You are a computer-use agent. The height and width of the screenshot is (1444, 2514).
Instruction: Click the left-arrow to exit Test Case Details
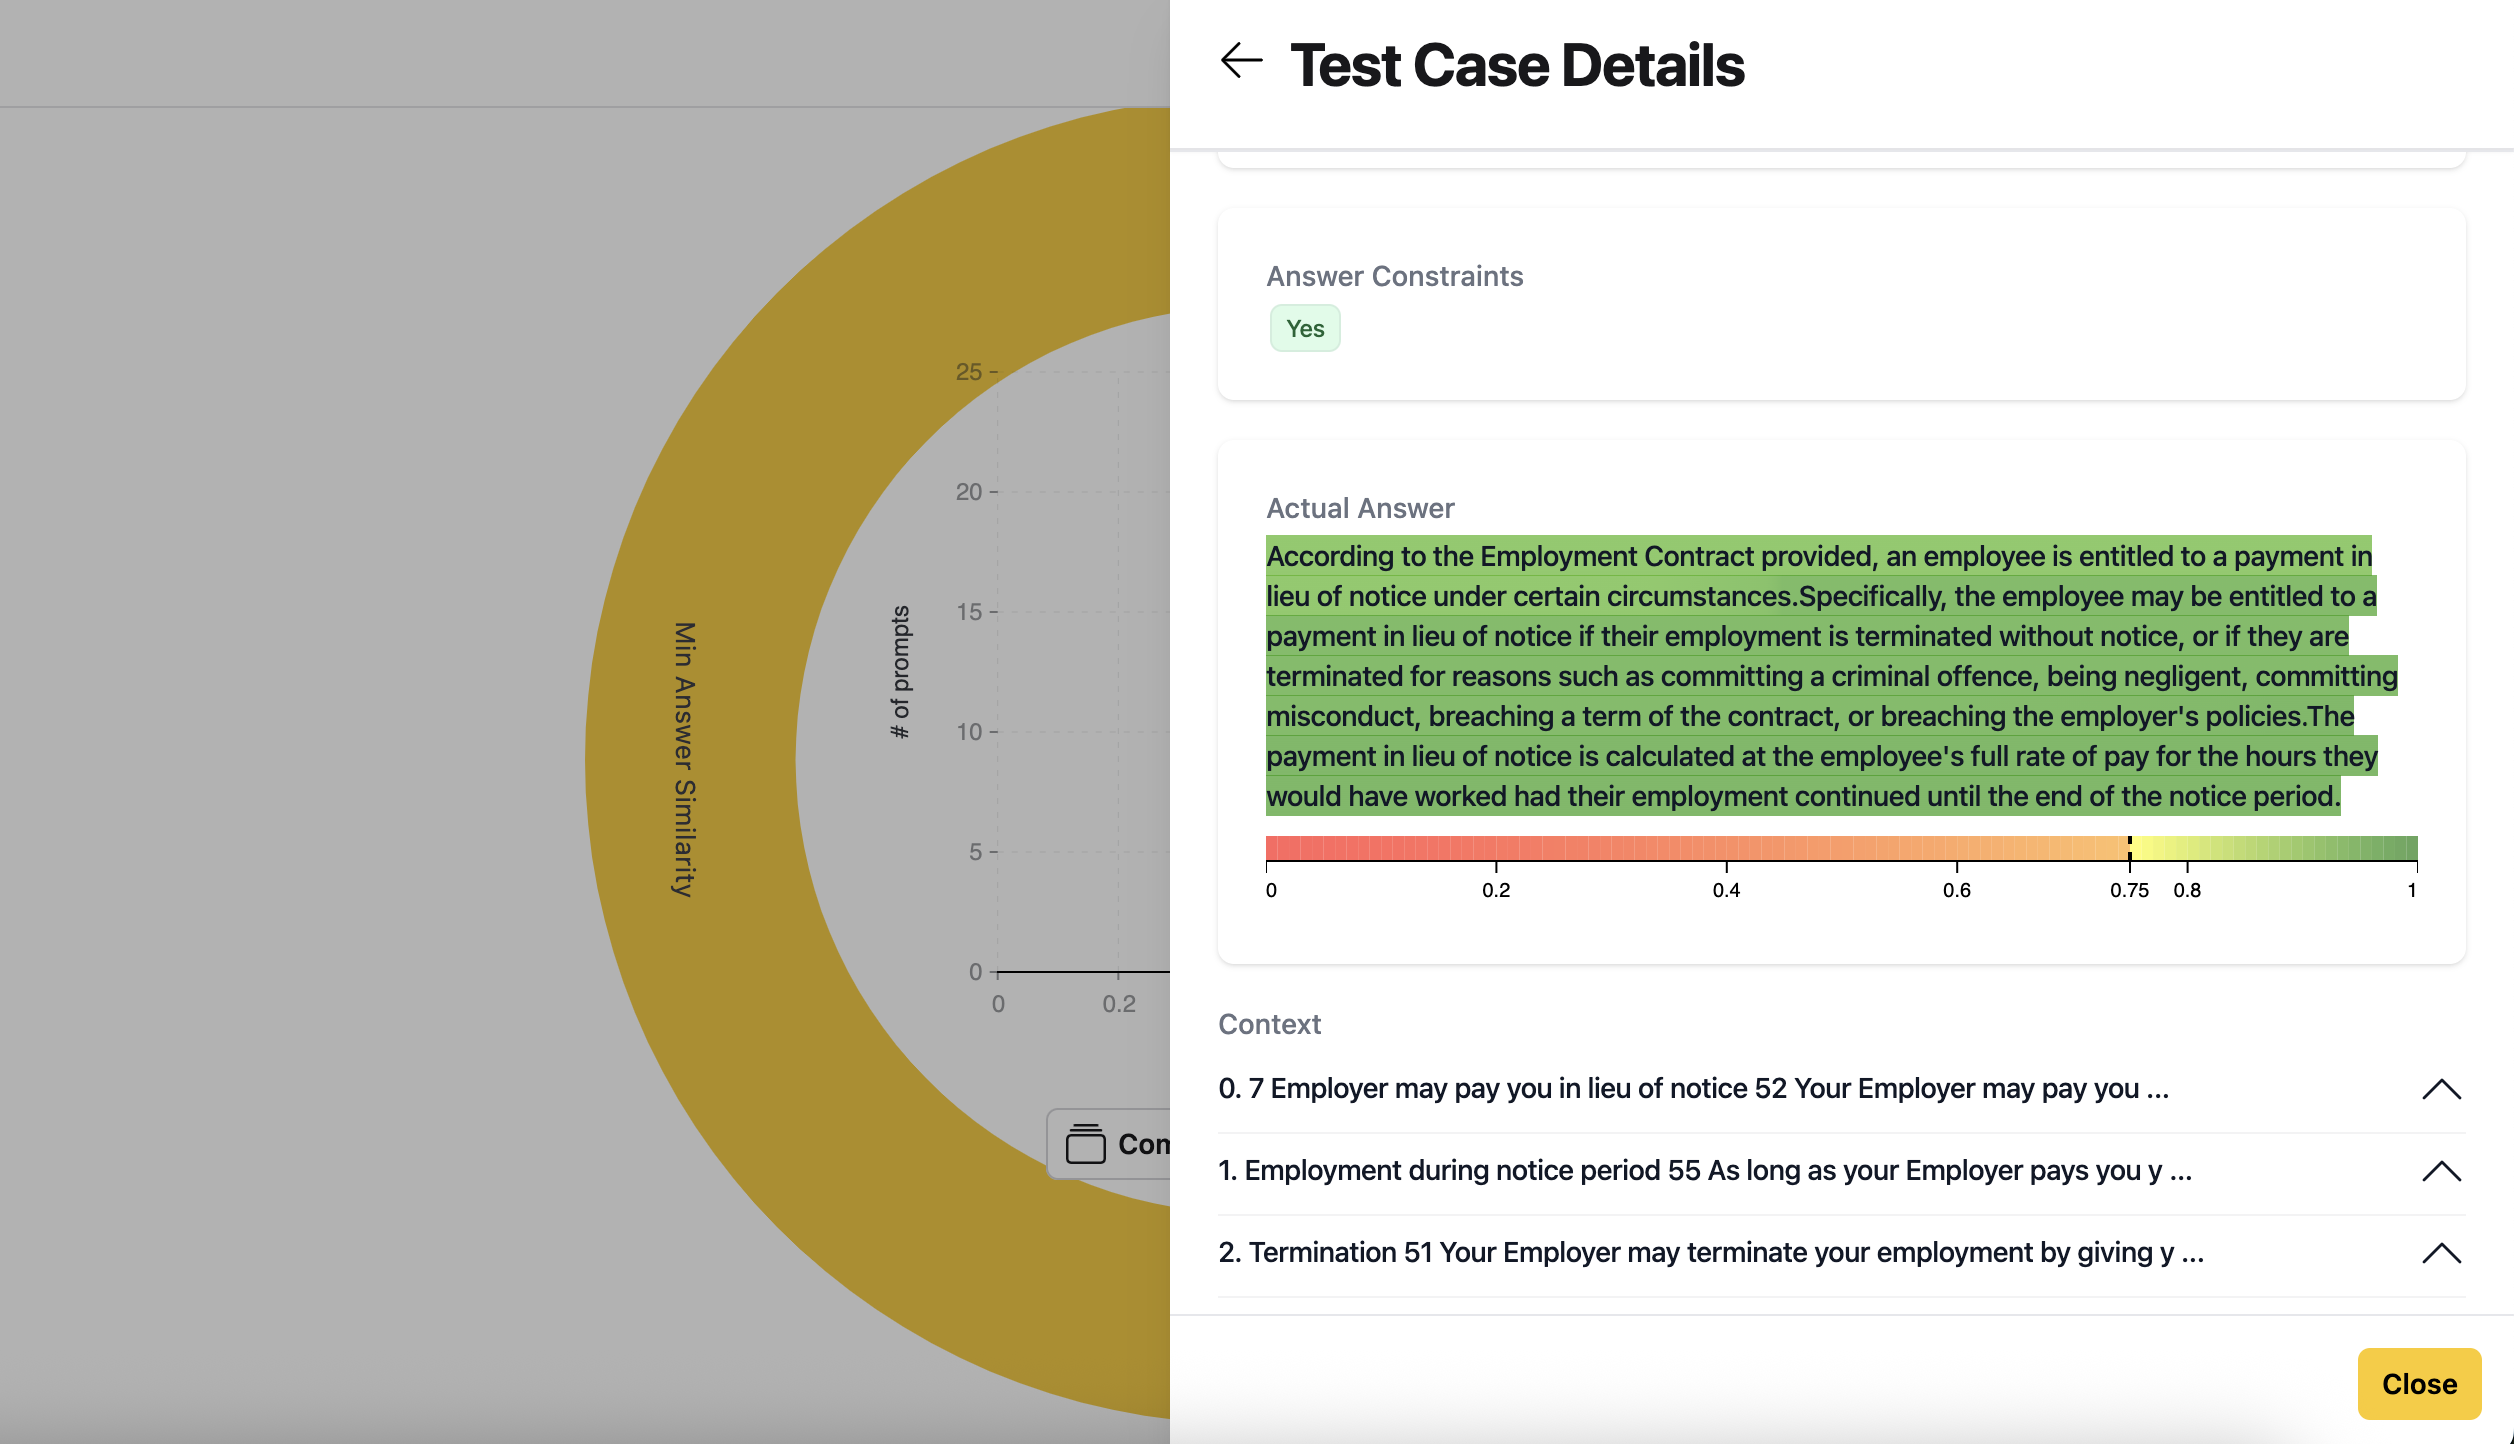coord(1240,62)
